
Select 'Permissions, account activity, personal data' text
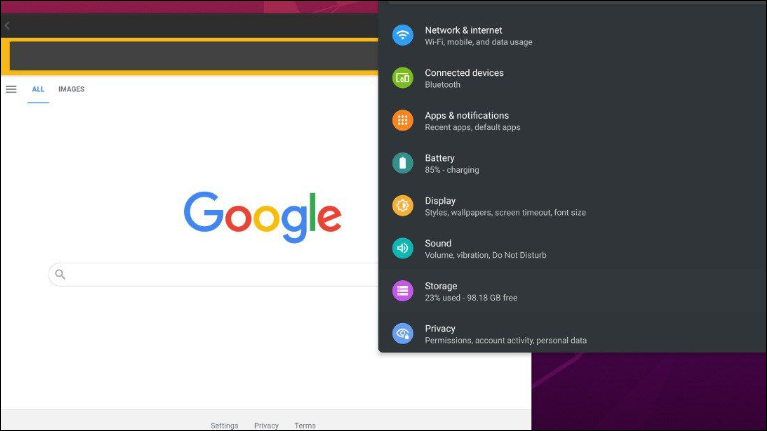click(x=505, y=340)
